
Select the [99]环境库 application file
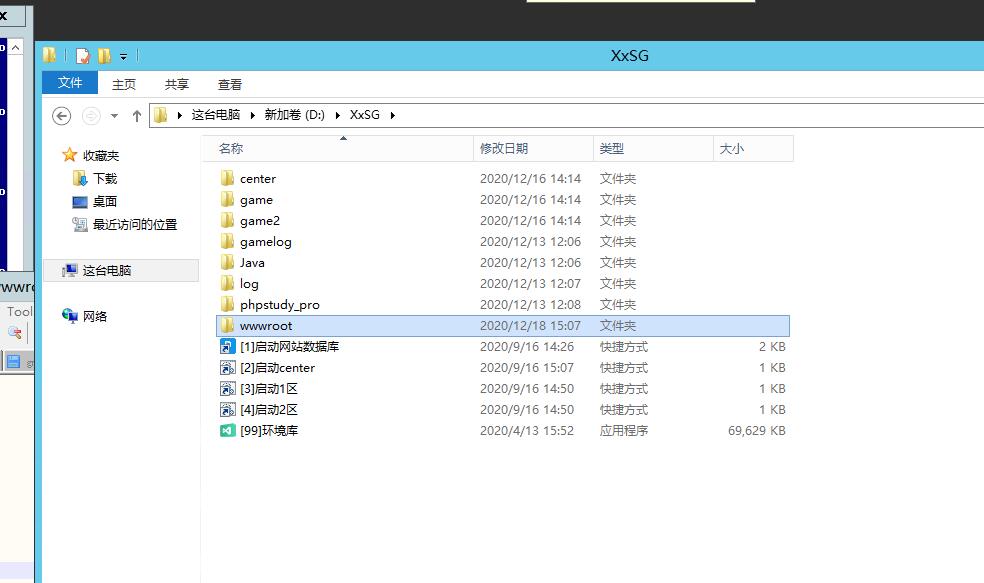[268, 431]
